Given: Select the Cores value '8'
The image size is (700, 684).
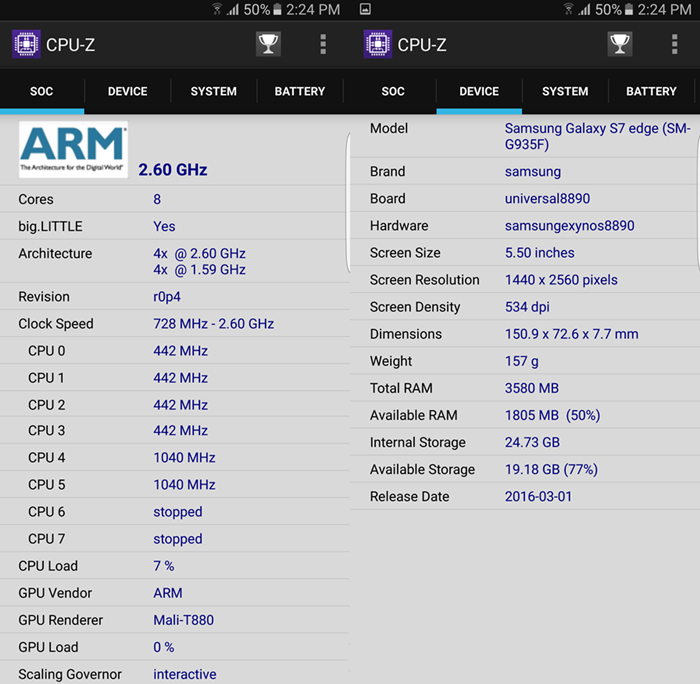Looking at the screenshot, I should (157, 199).
